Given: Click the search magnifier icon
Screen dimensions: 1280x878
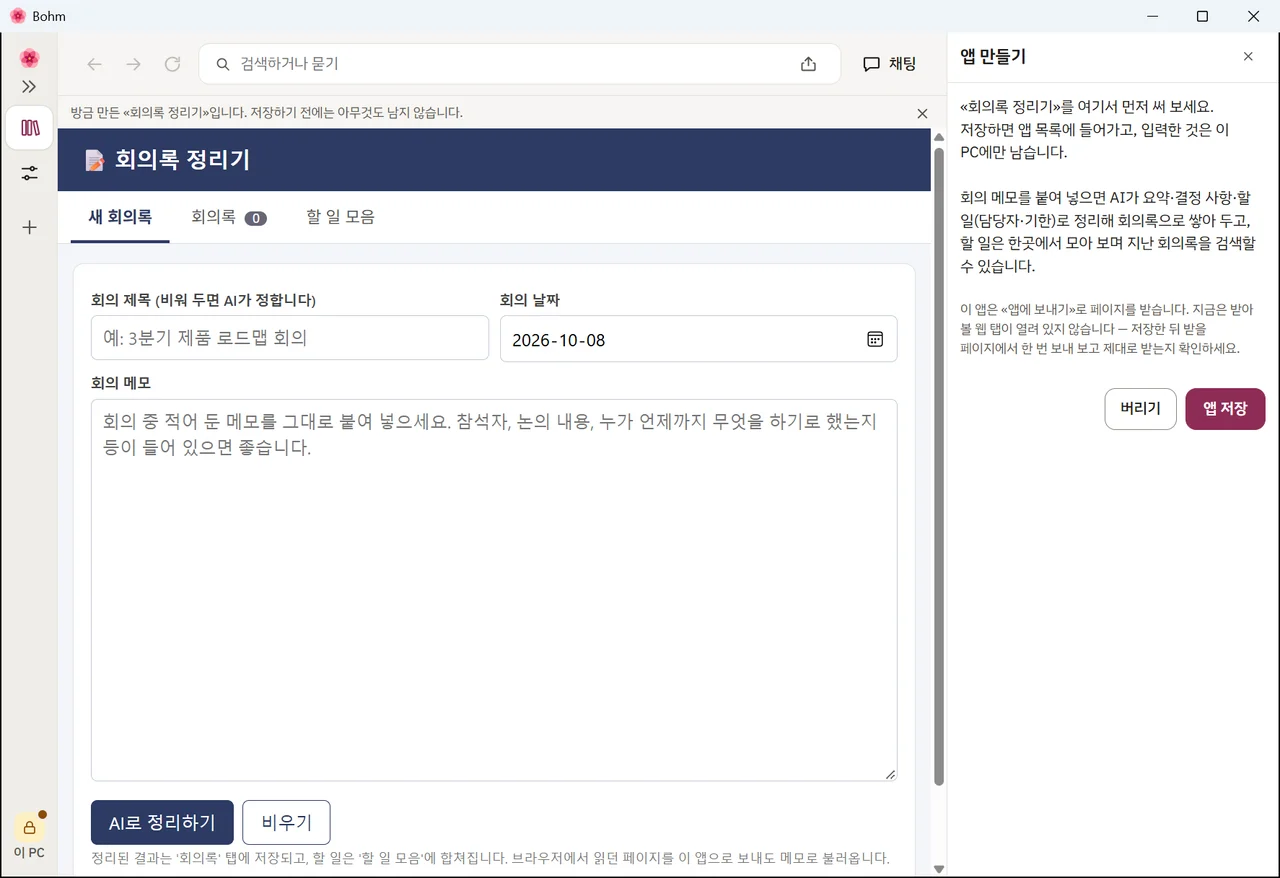Looking at the screenshot, I should pyautogui.click(x=223, y=64).
